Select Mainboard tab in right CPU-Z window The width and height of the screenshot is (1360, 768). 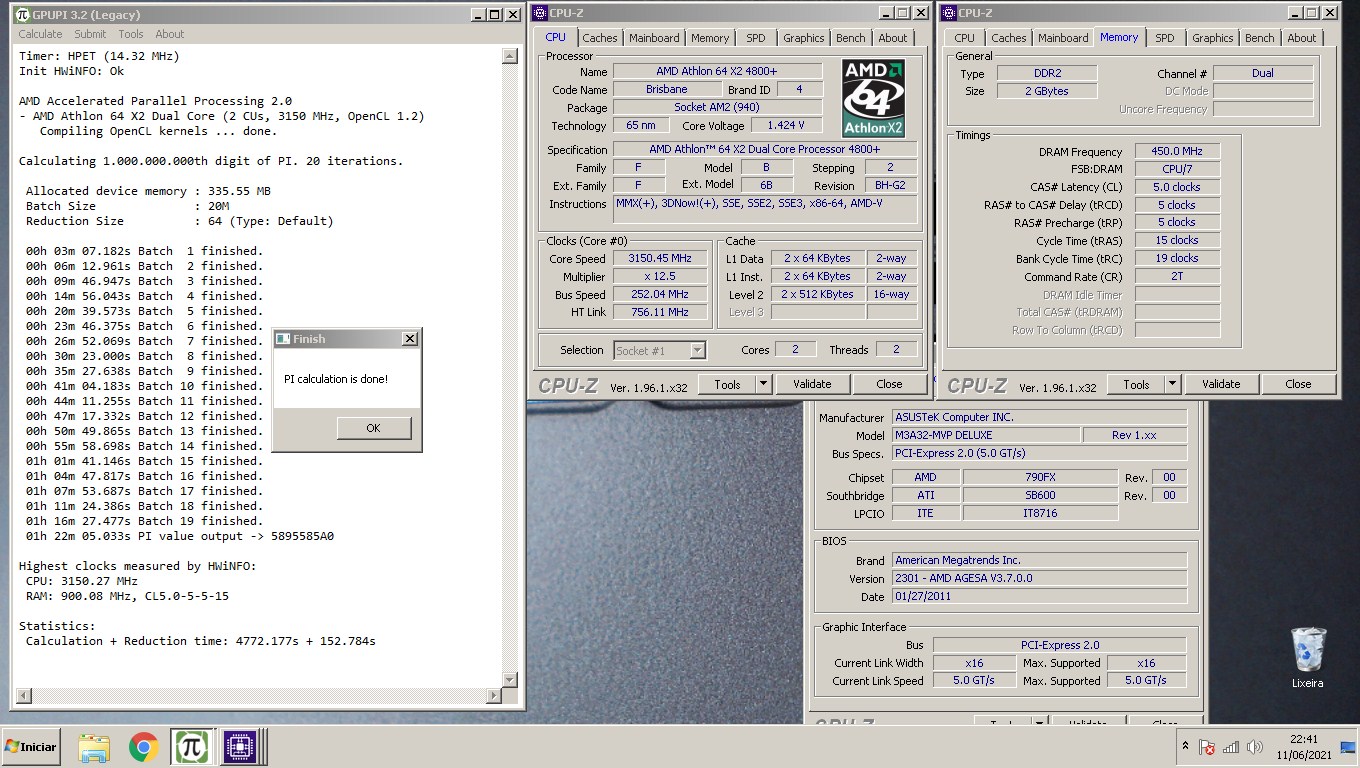[x=1063, y=38]
